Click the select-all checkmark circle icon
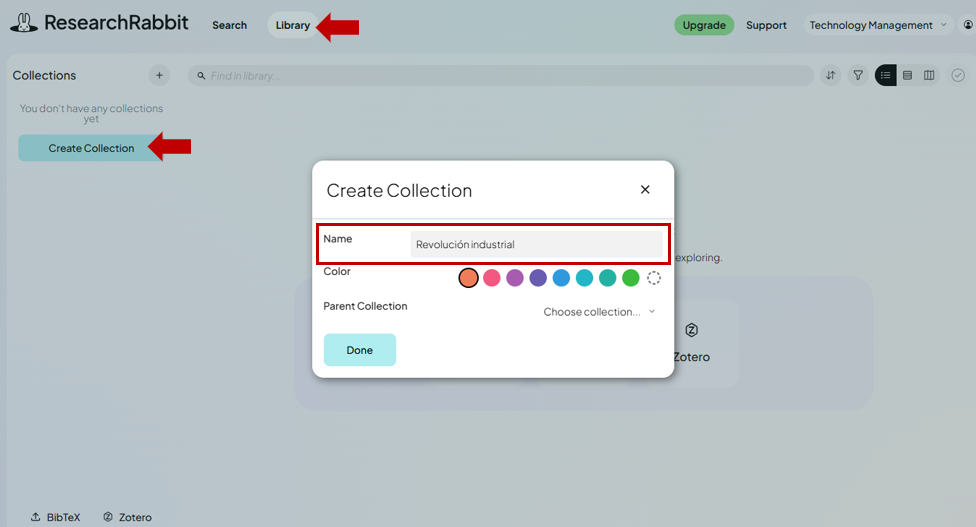The height and width of the screenshot is (527, 976). 958,75
